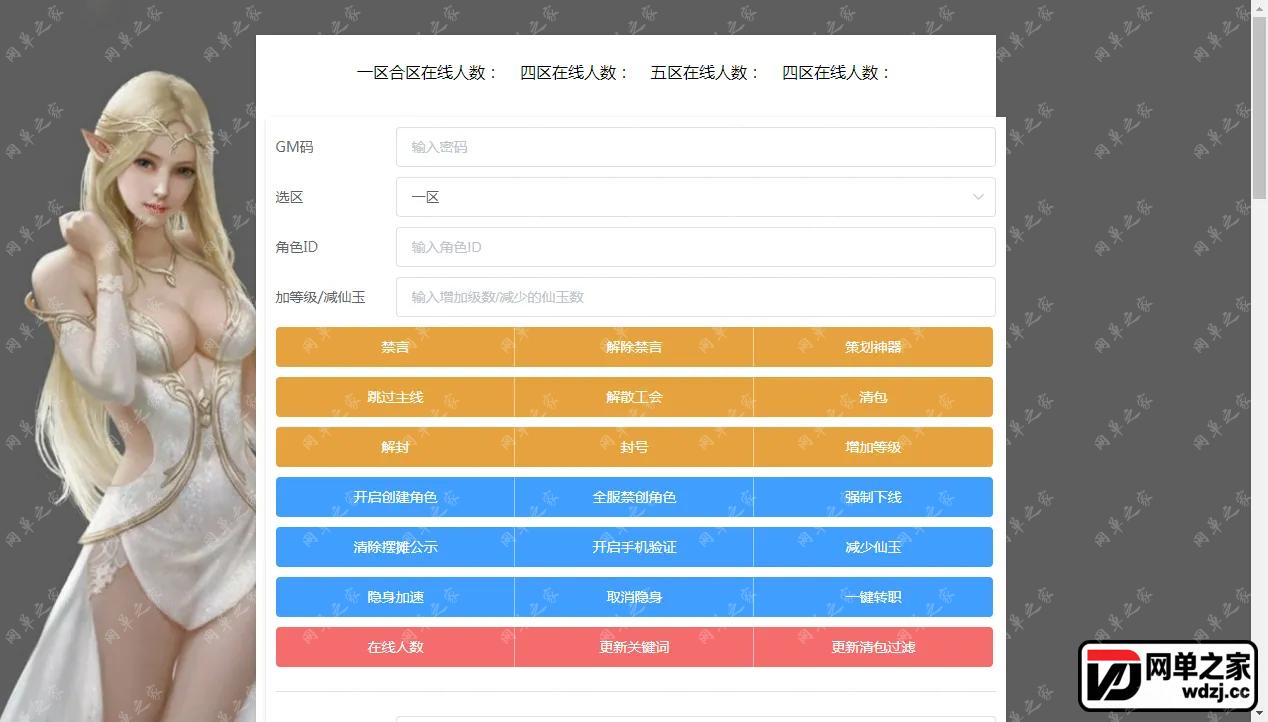The height and width of the screenshot is (722, 1268).
Task: Click the first 四区在线人数 text after 一区合区
Action: coord(575,73)
